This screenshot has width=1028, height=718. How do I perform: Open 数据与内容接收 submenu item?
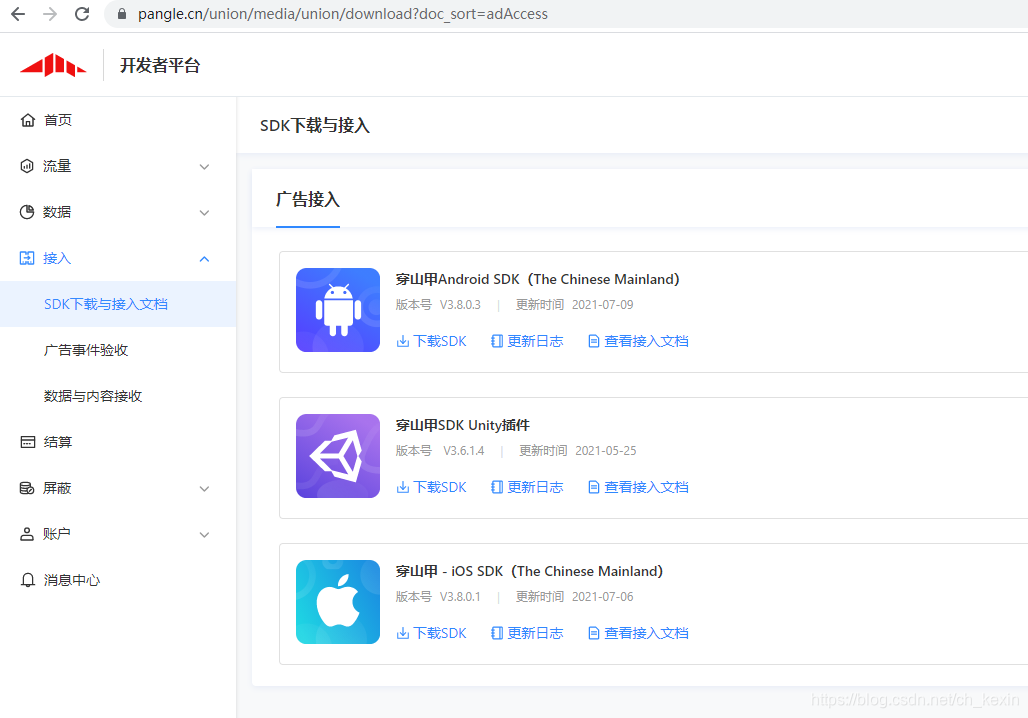(118, 396)
